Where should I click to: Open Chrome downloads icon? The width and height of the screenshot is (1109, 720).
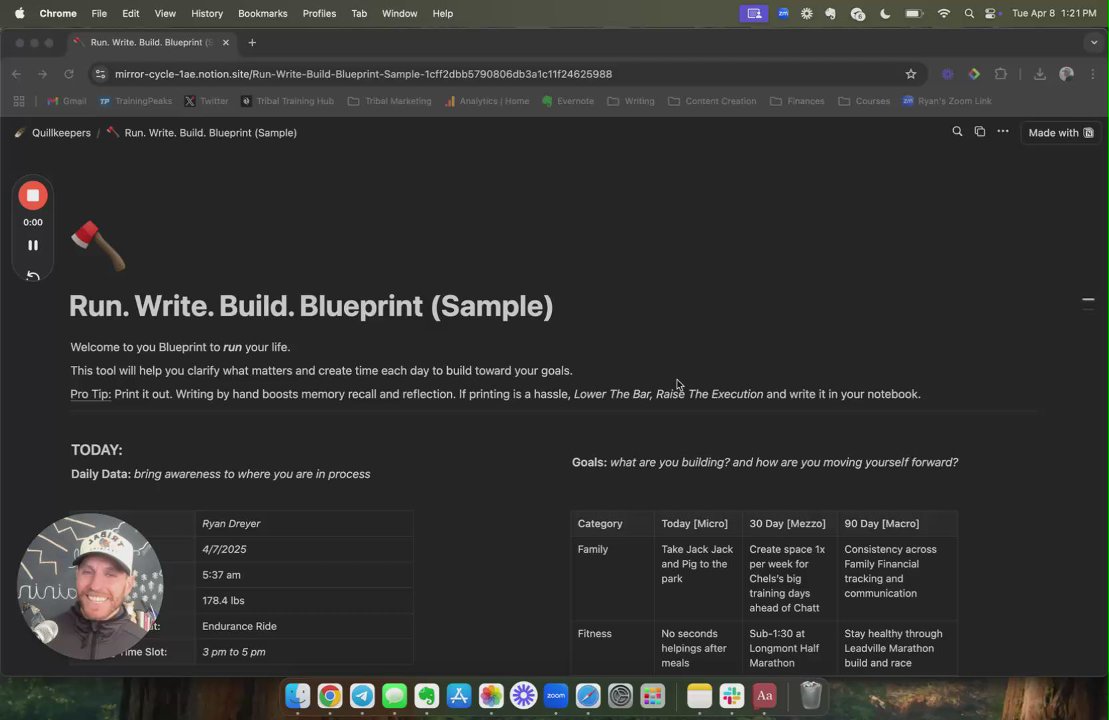click(1040, 74)
